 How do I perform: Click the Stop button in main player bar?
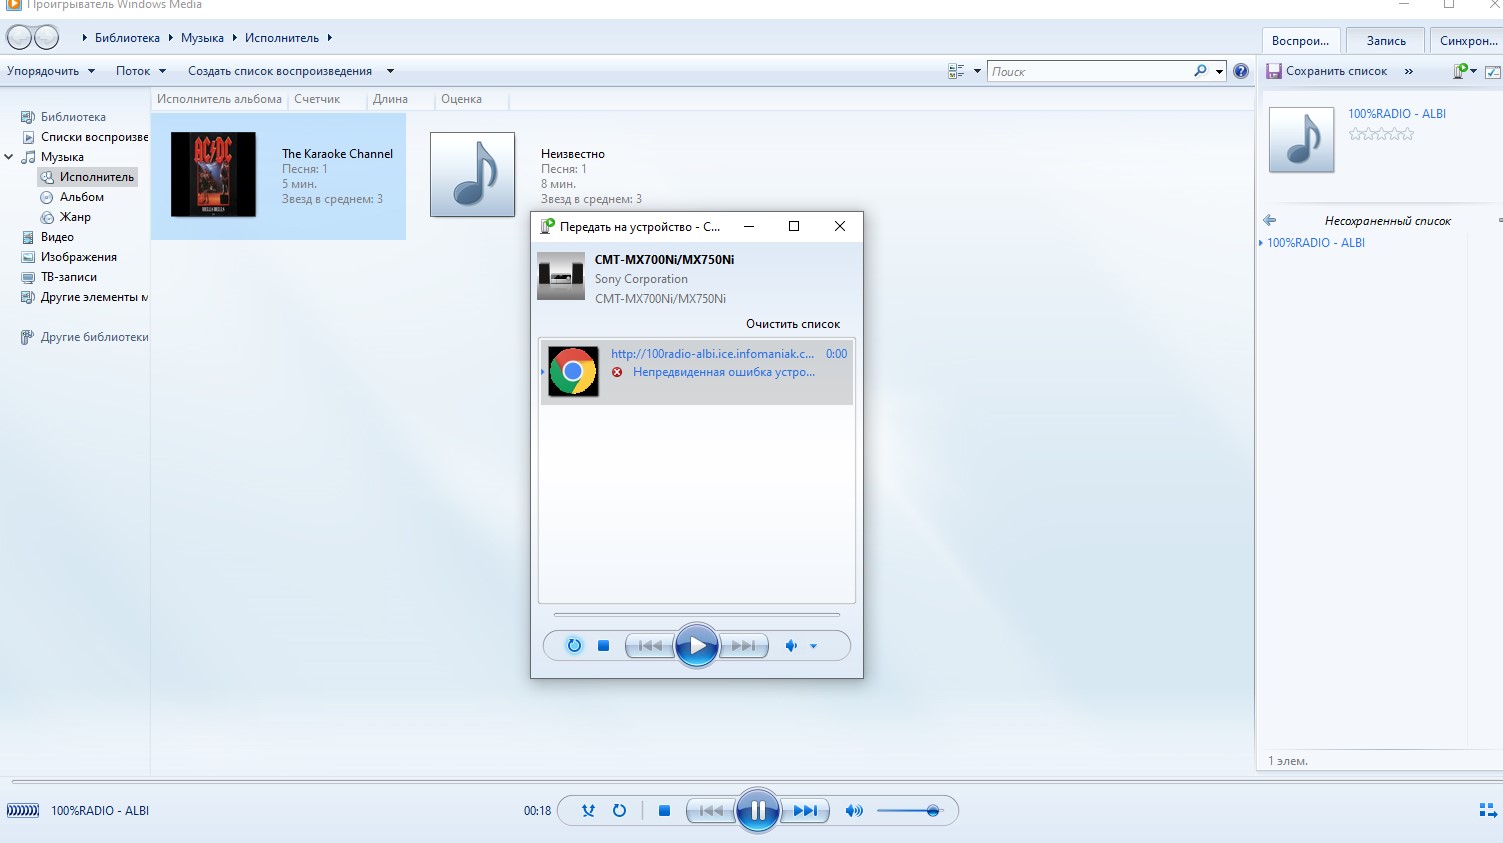click(664, 811)
